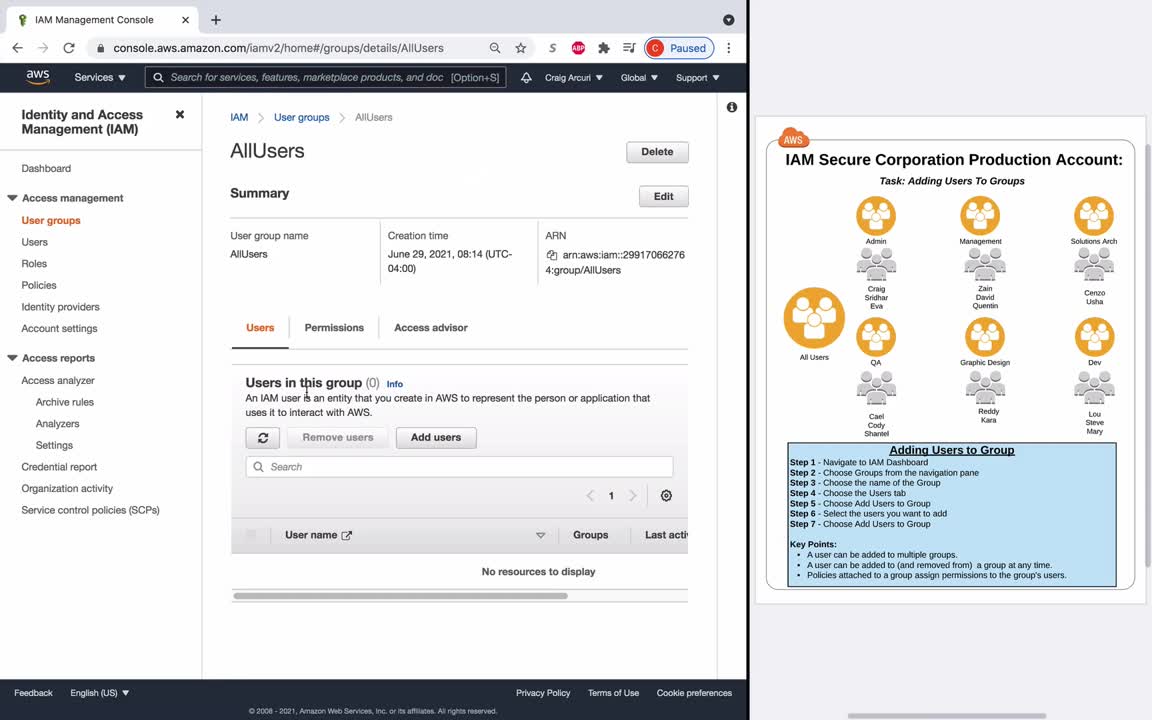Click the users Search input field
Viewport: 1152px width, 720px height.
coord(459,467)
